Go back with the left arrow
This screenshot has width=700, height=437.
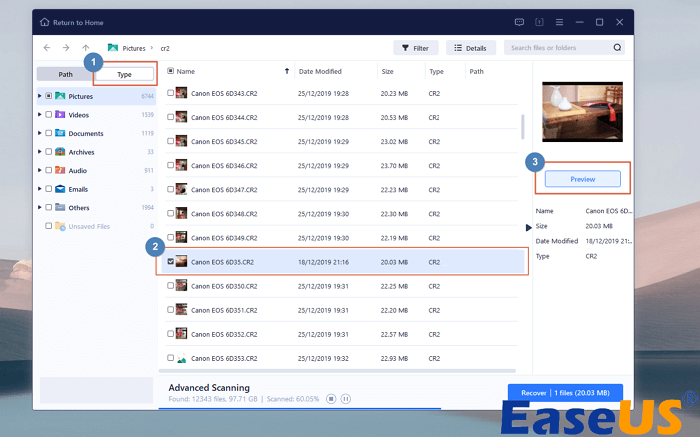coord(47,47)
